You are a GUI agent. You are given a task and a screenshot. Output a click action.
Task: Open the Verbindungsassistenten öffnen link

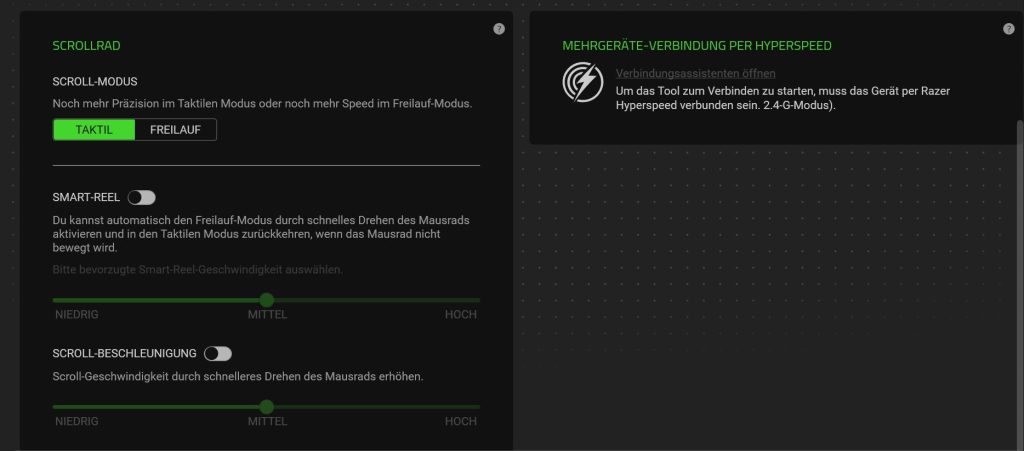696,74
